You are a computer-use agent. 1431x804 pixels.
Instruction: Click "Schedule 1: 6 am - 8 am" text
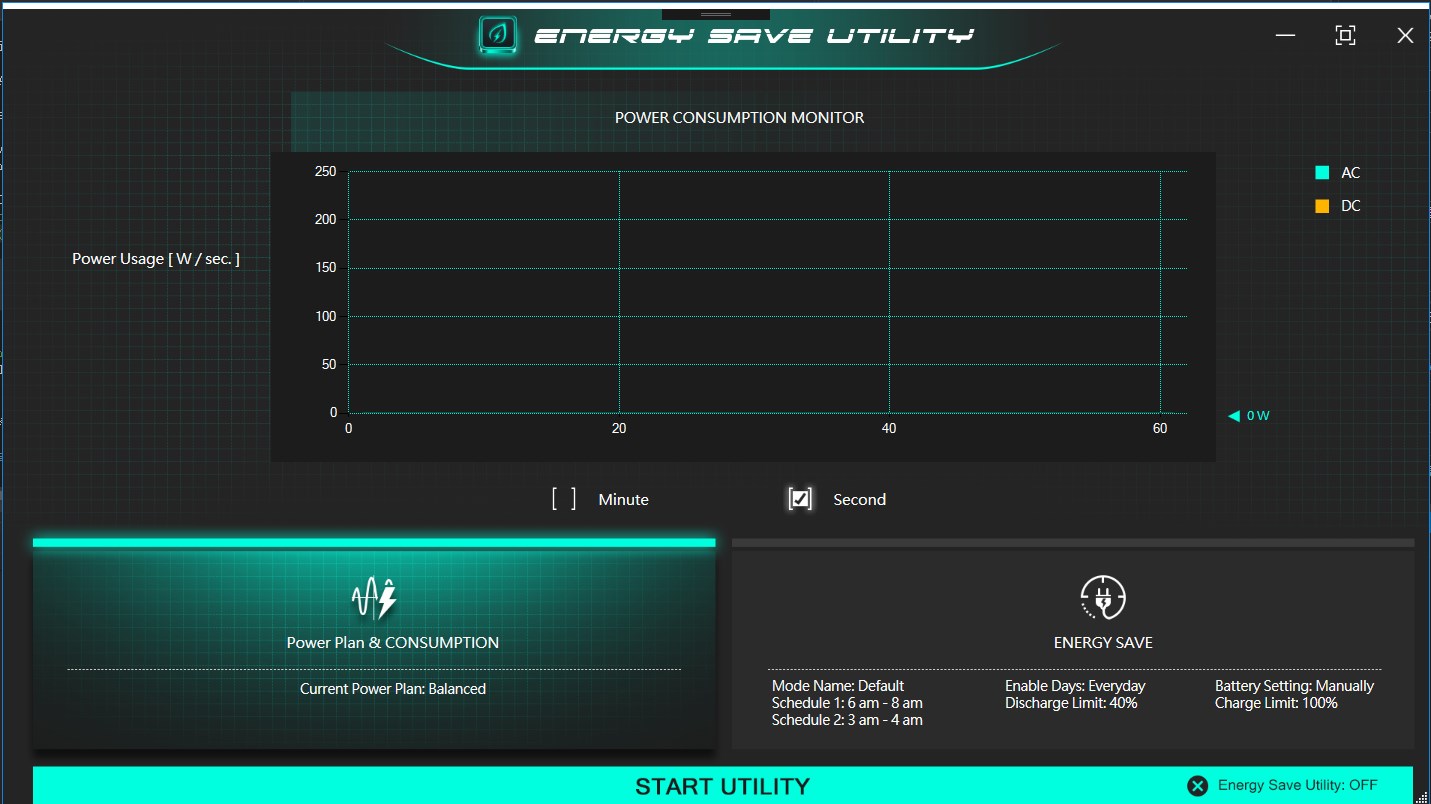pos(847,703)
